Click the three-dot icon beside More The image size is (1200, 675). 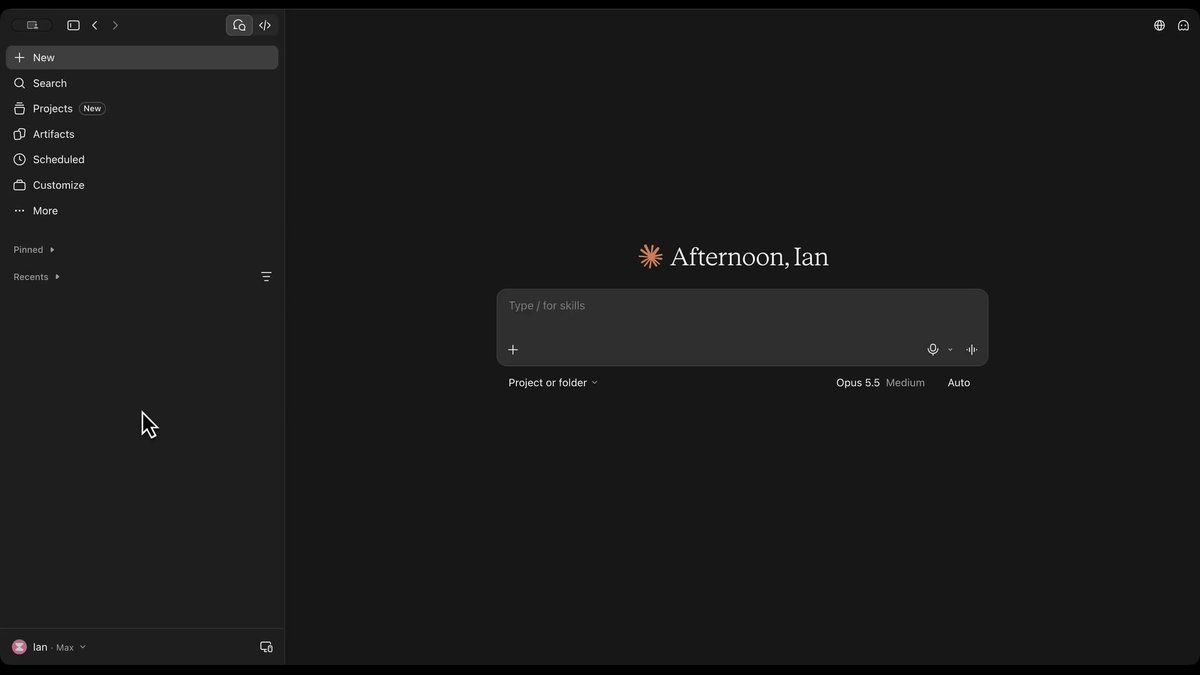coord(19,211)
